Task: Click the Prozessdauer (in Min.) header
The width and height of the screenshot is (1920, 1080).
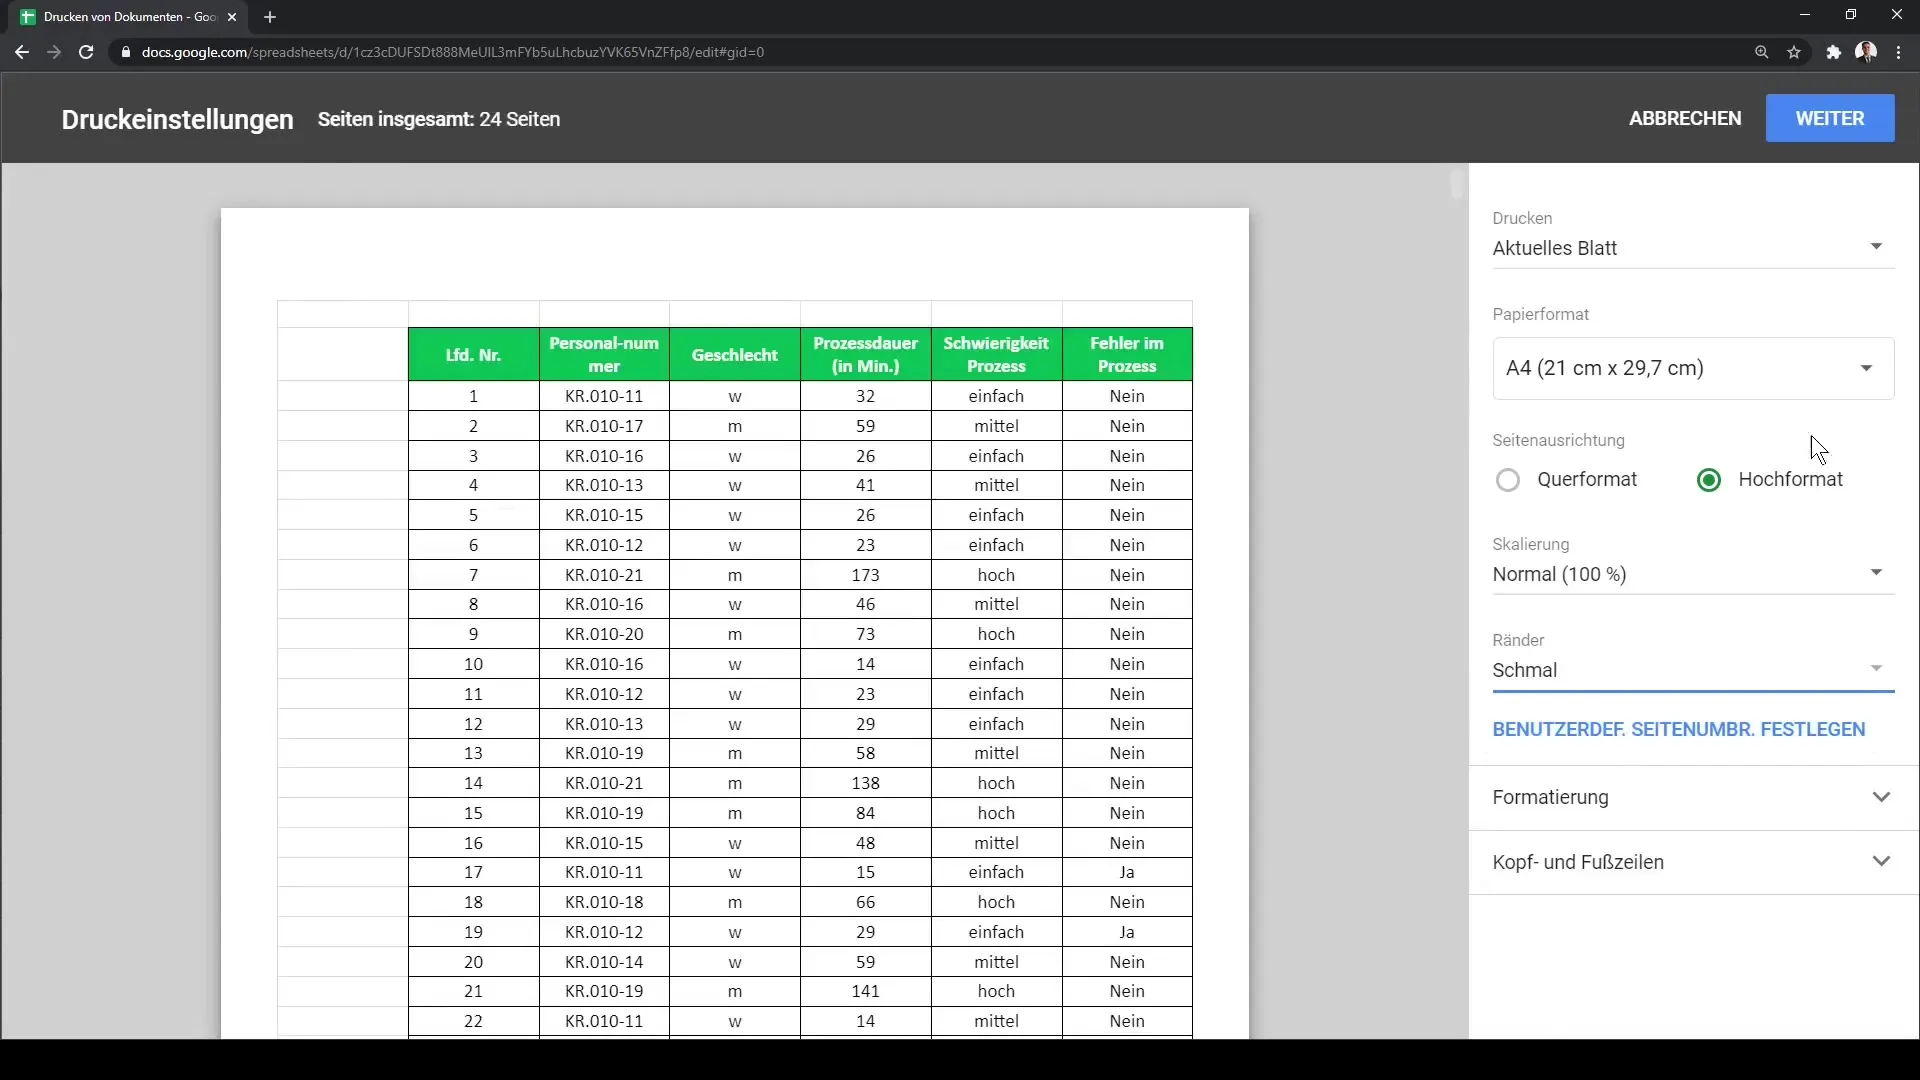Action: coord(866,354)
